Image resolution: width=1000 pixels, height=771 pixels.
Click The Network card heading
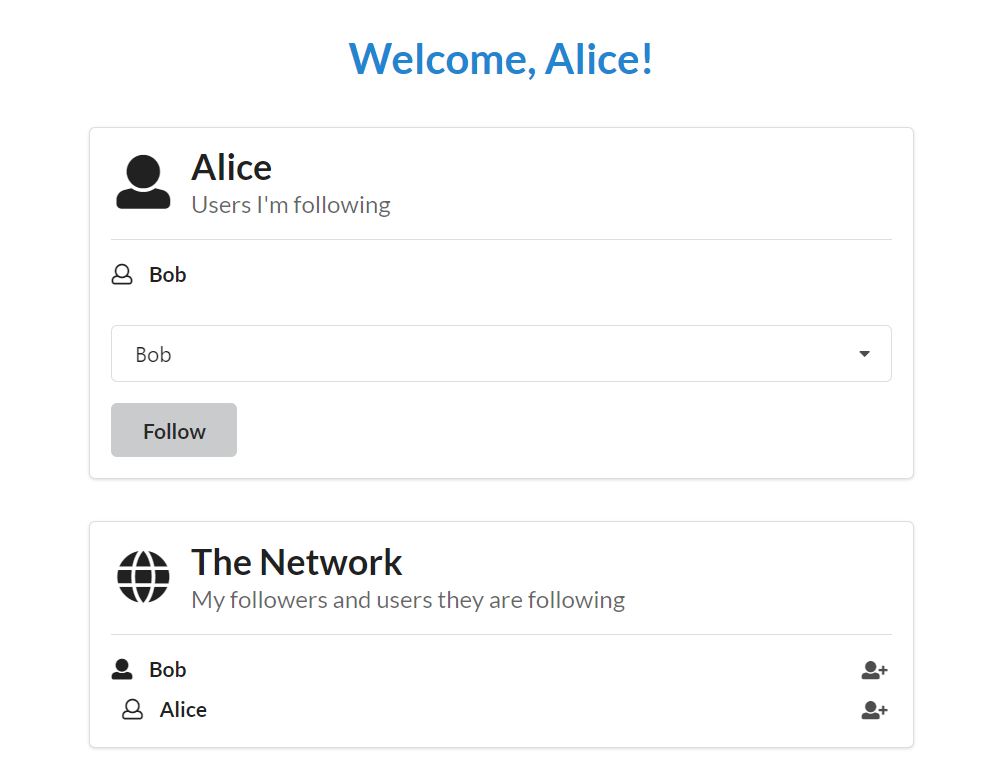pos(296,562)
